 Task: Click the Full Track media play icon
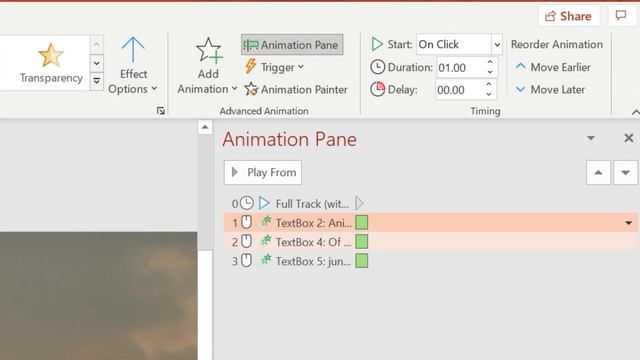264,203
